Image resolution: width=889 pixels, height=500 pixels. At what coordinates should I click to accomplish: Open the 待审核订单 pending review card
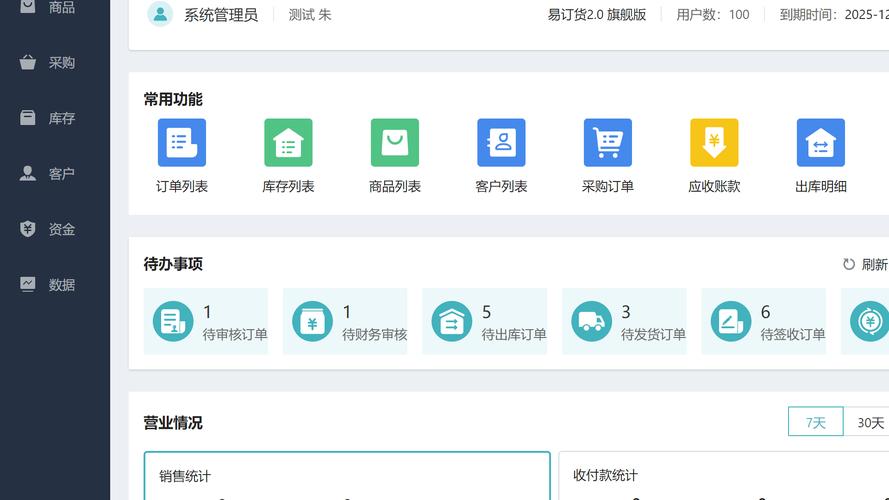pos(206,322)
